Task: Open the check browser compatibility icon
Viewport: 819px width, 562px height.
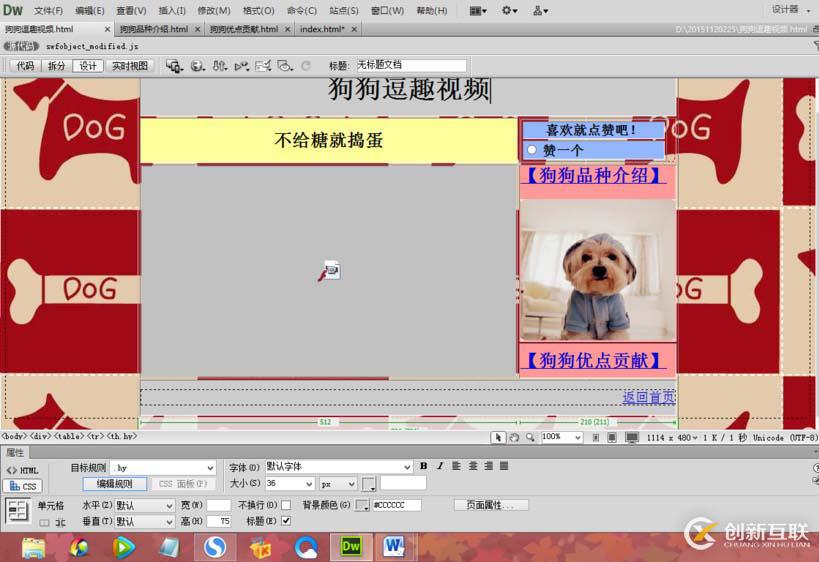Action: (x=263, y=66)
